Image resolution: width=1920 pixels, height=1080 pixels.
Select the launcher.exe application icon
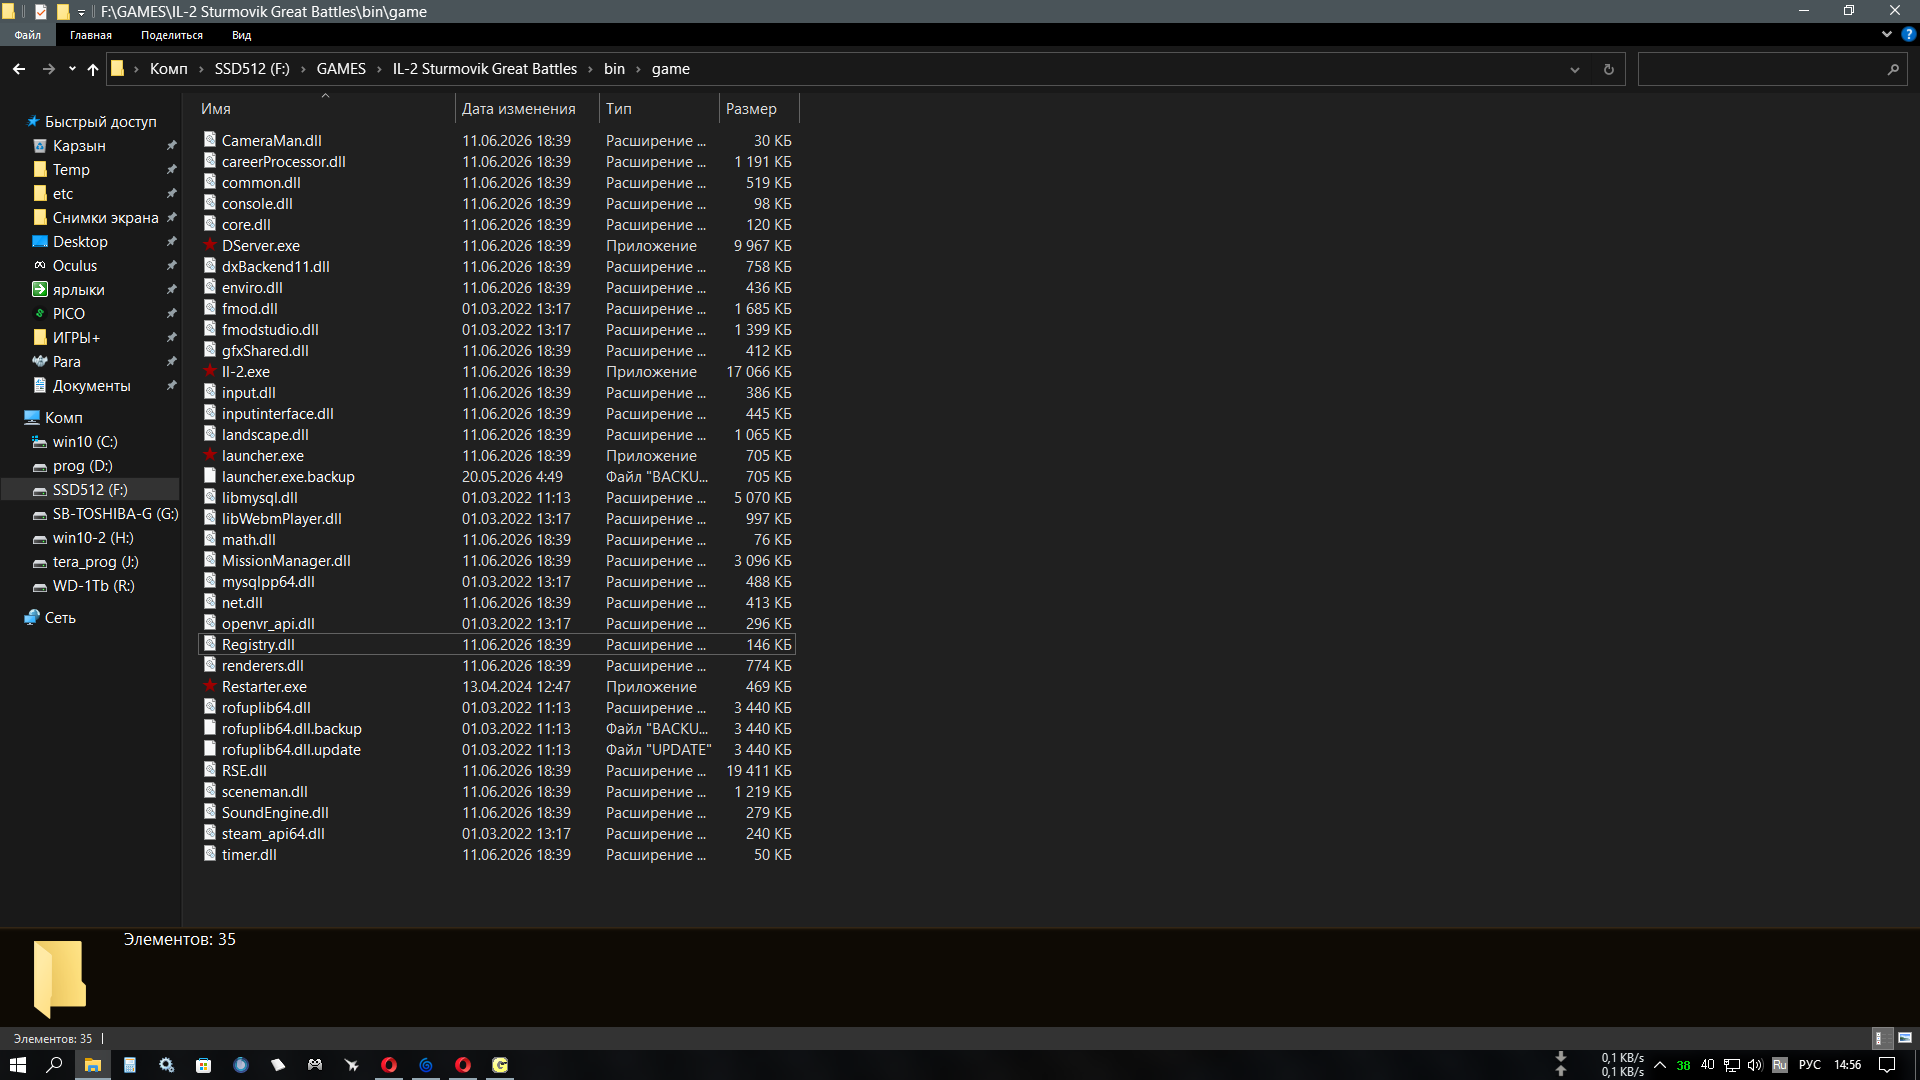(210, 455)
